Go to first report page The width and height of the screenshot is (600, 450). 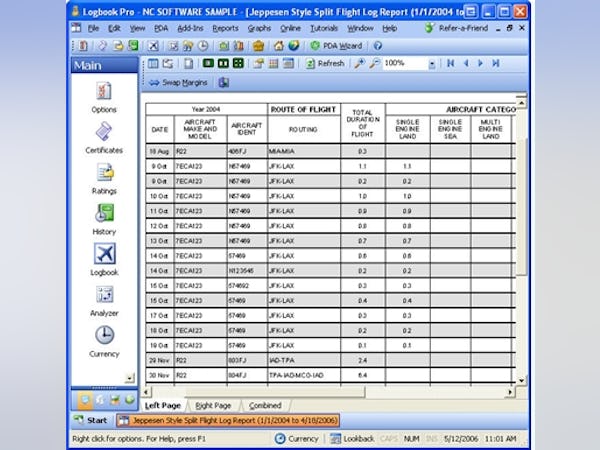pyautogui.click(x=451, y=63)
